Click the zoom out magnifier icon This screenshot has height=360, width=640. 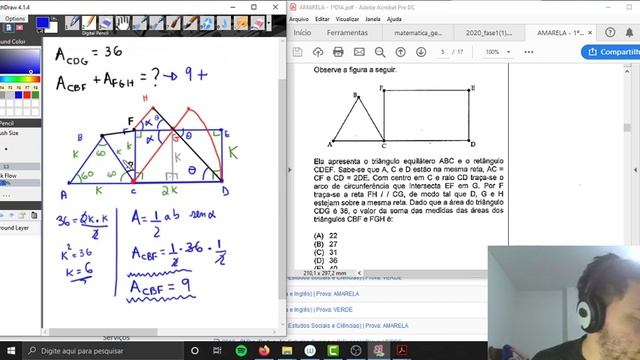(380, 52)
